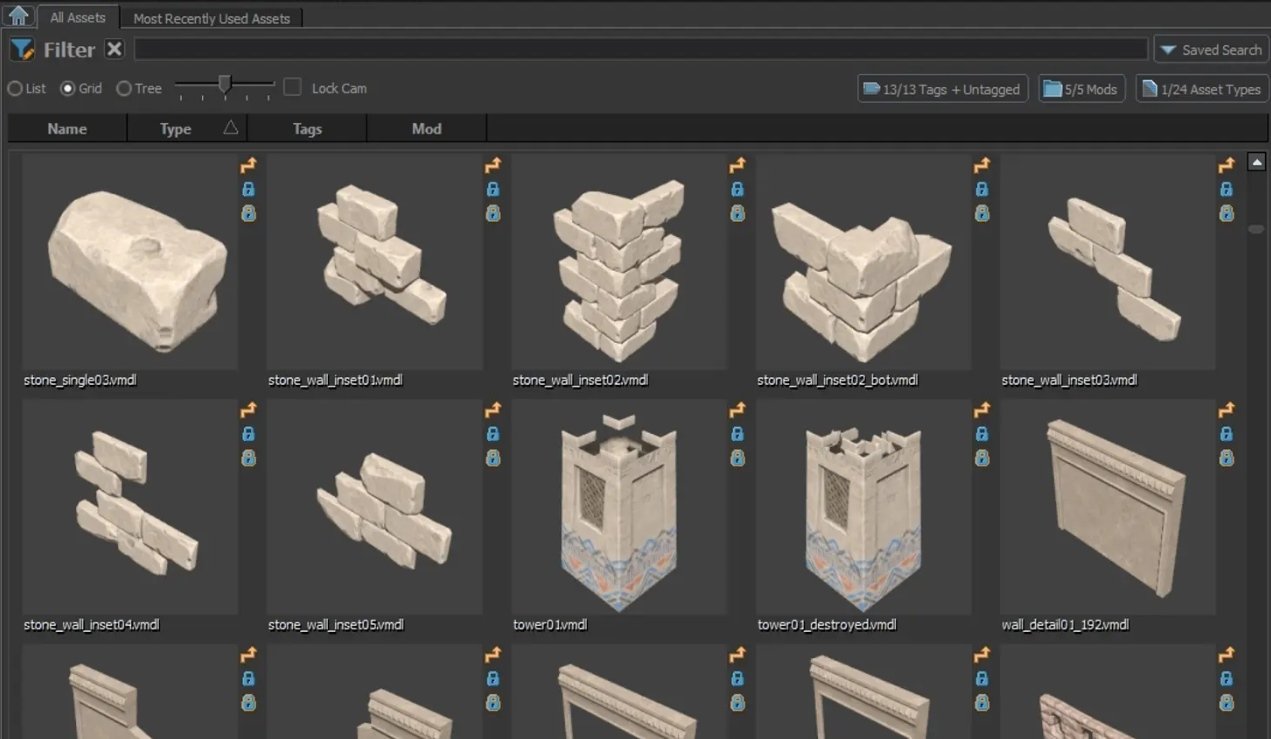1271x739 pixels.
Task: Switch to Most Recently Used Assets tab
Action: (x=211, y=18)
